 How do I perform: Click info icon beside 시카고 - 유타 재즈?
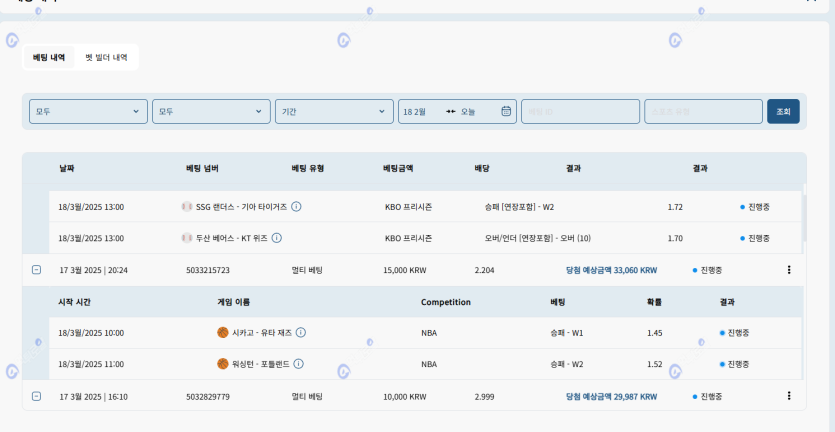click(301, 332)
